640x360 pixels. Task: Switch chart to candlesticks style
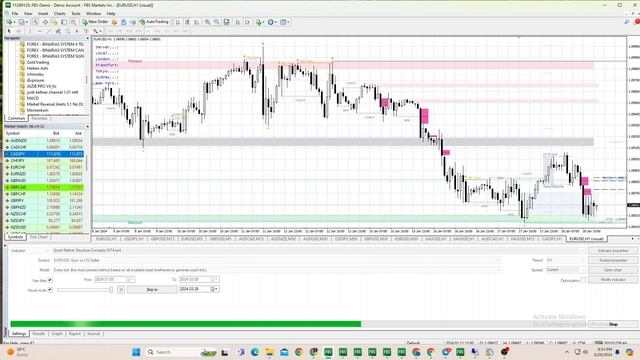pos(187,22)
